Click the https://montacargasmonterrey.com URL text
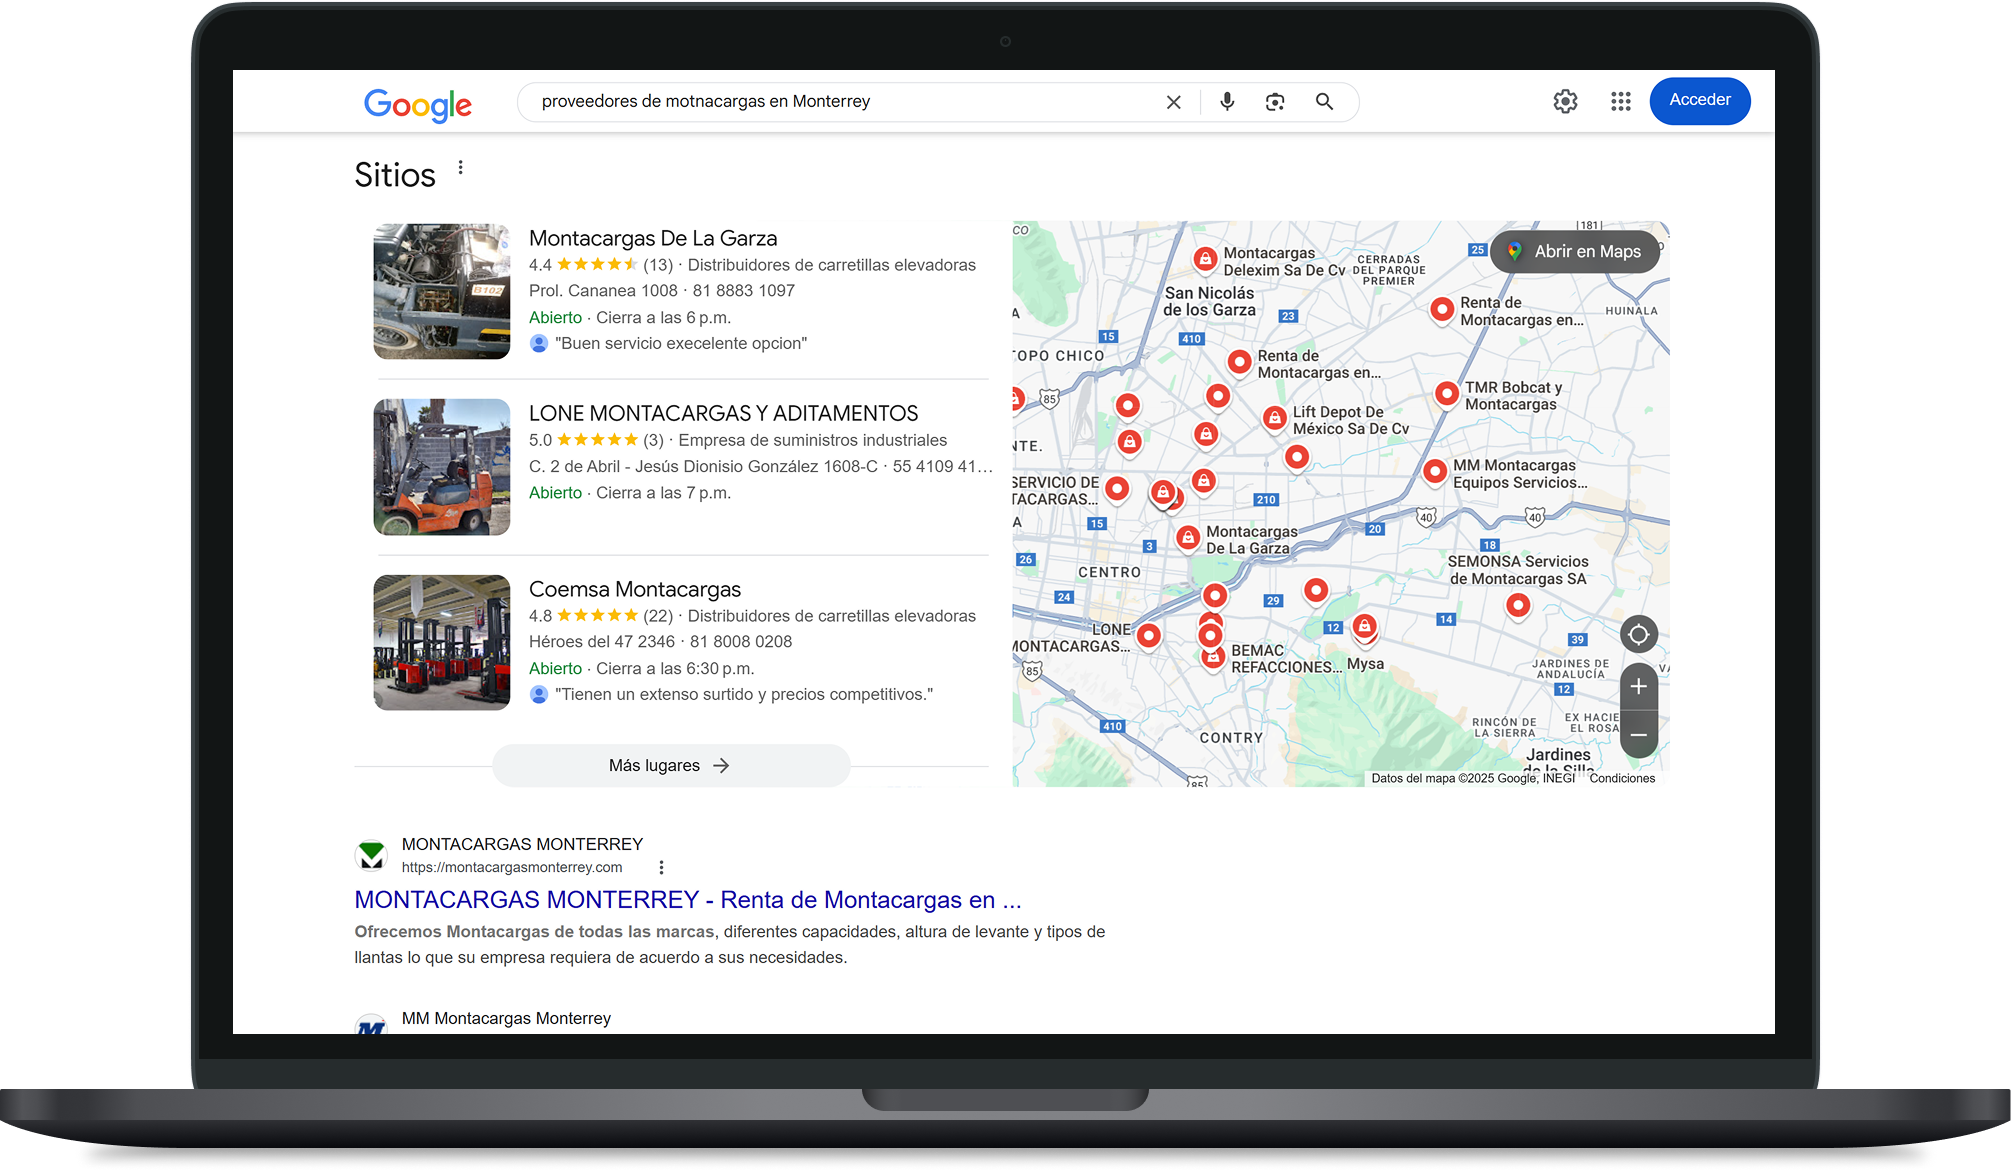The height and width of the screenshot is (1171, 2011). click(512, 868)
